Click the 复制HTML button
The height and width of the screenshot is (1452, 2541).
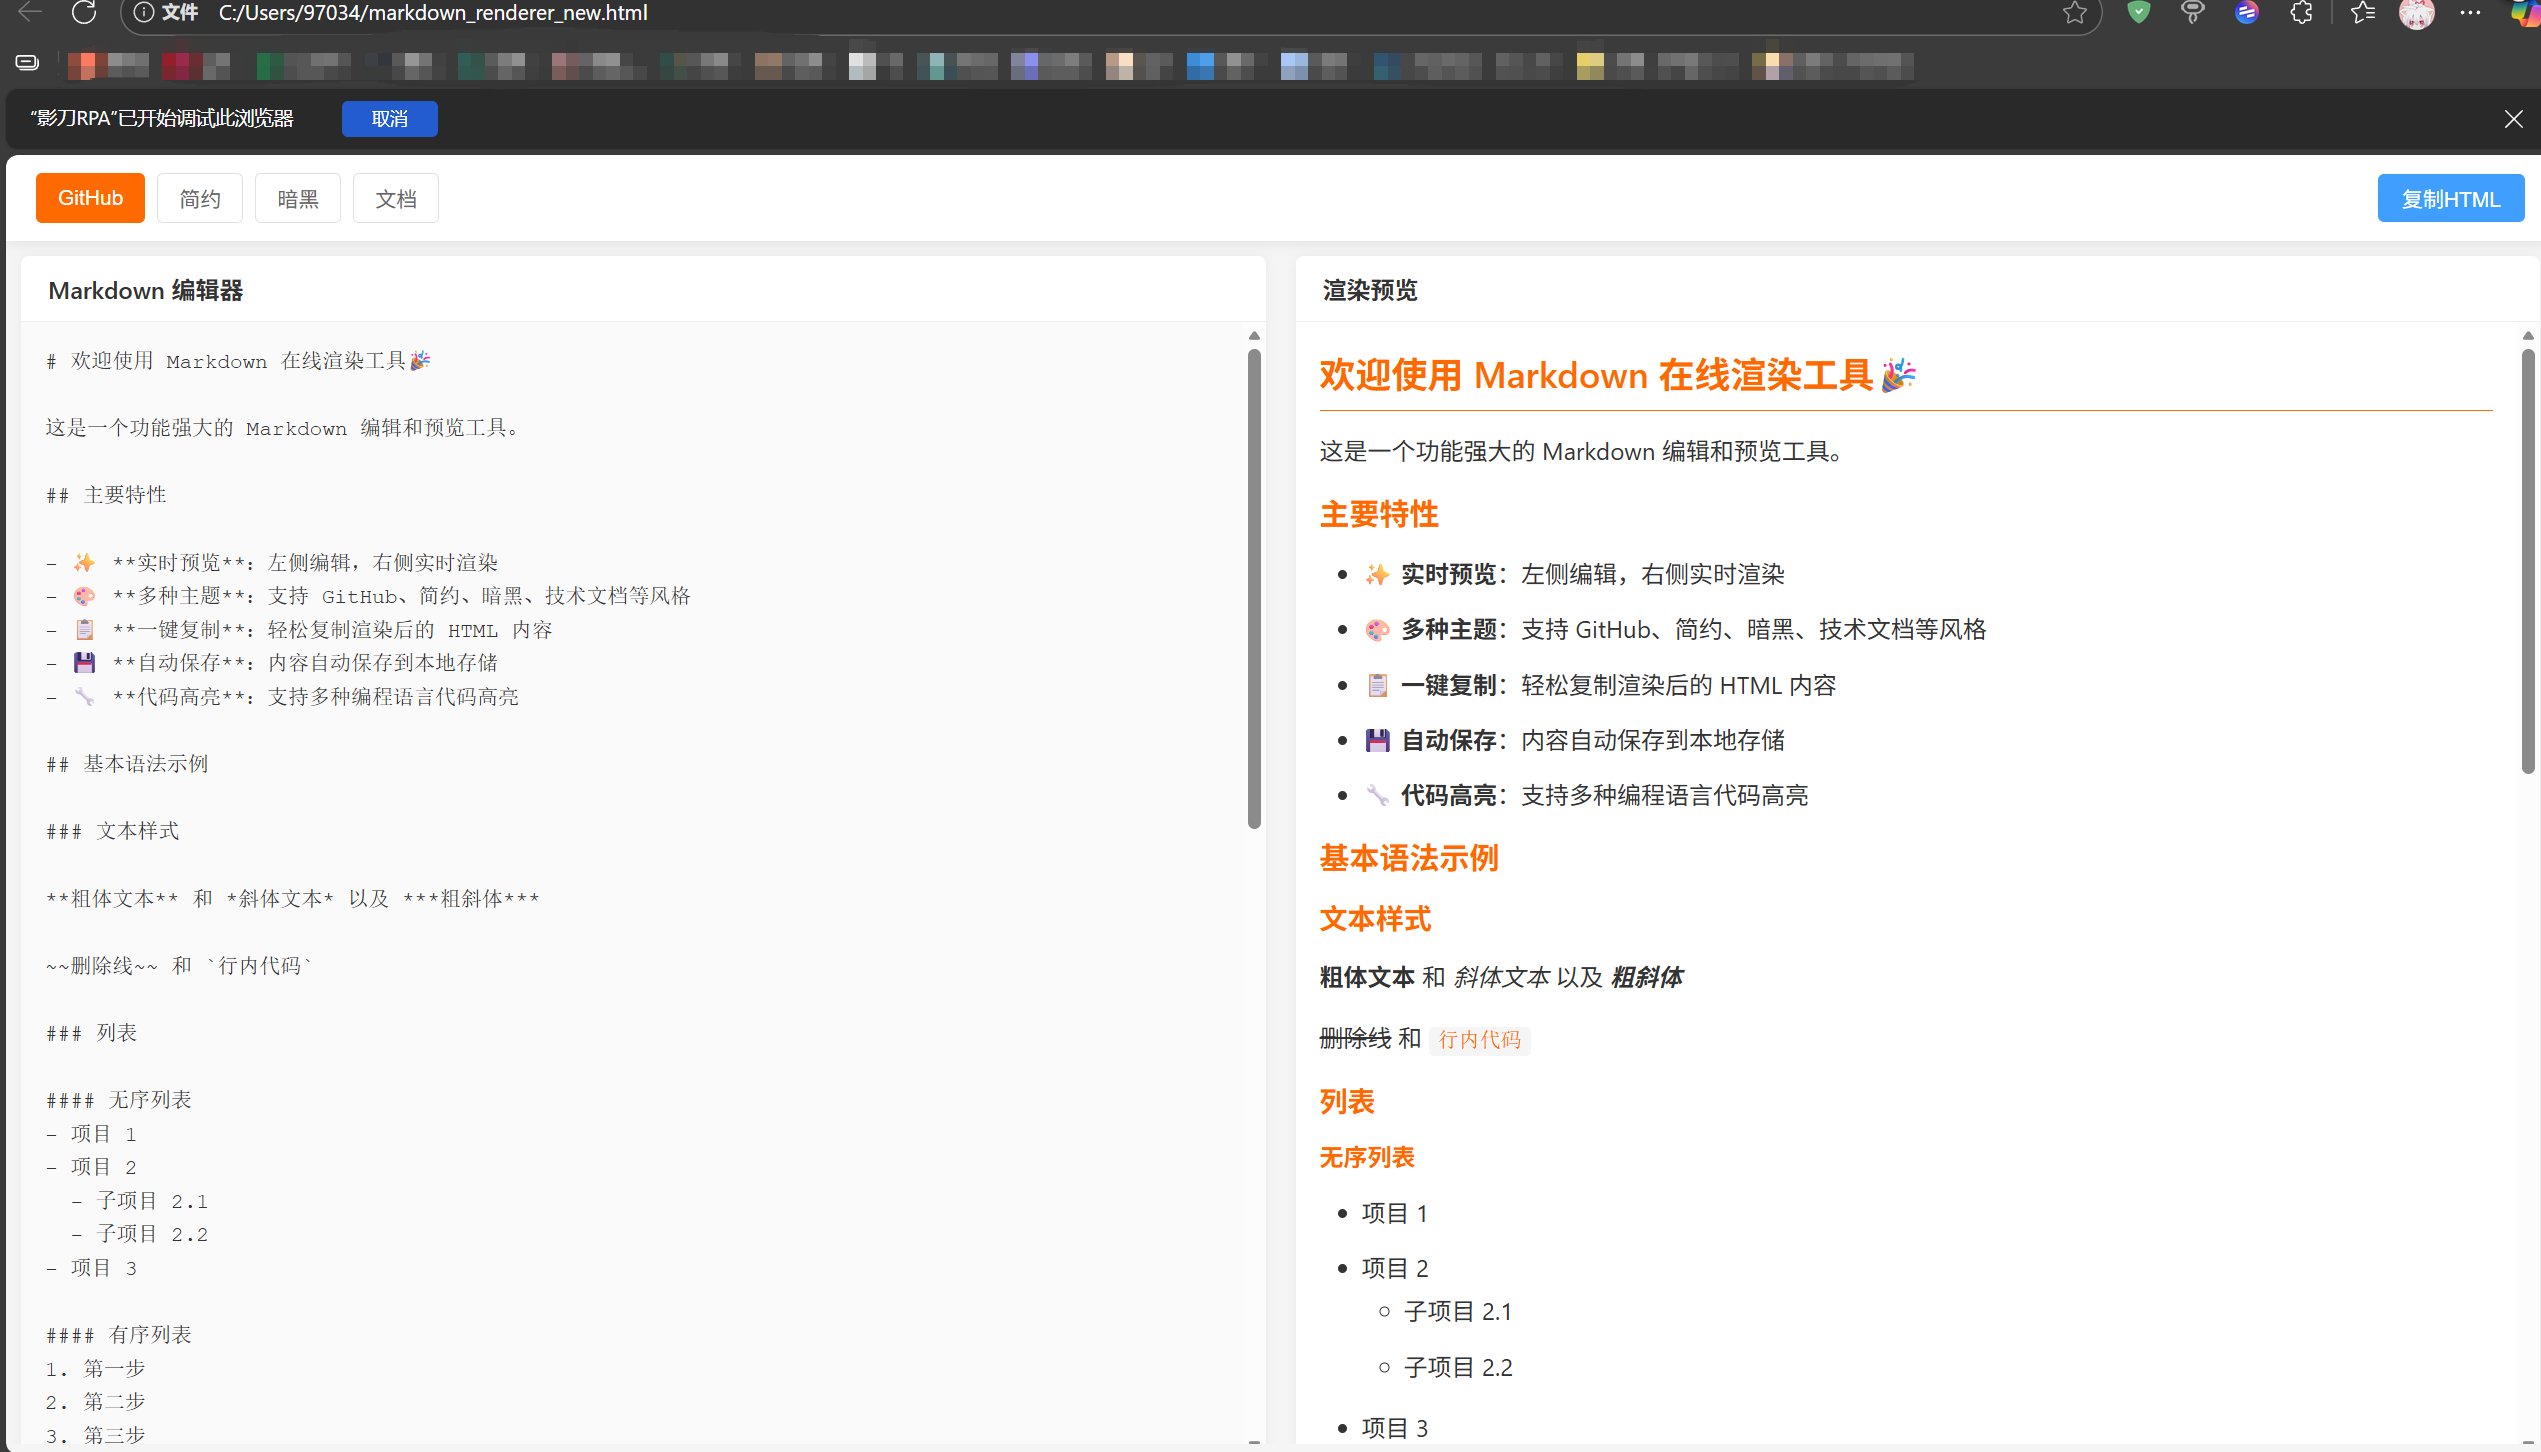[2451, 197]
